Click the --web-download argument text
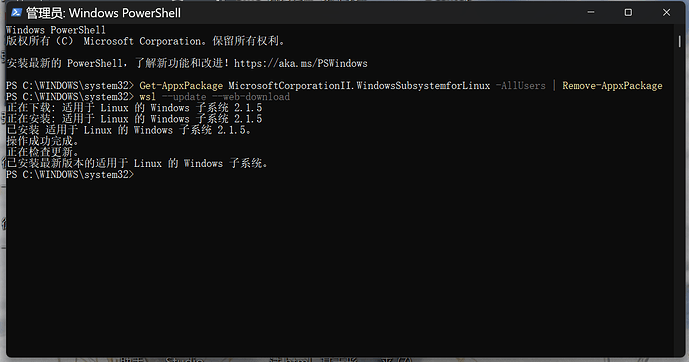689x362 pixels. (251, 97)
